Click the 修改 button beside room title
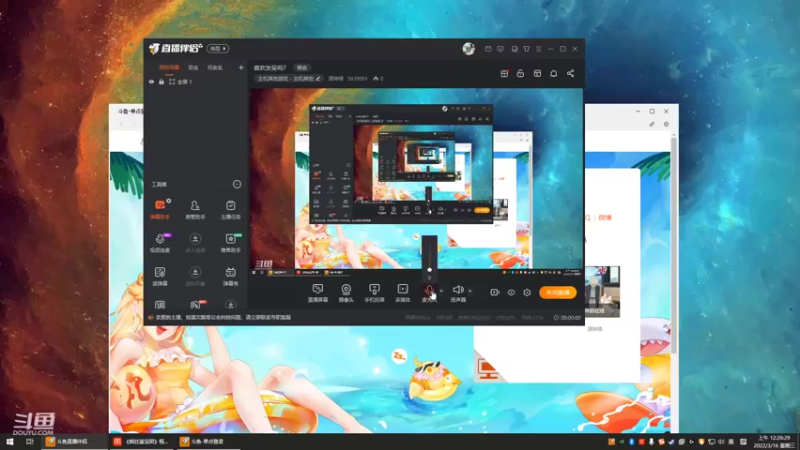800x450 pixels. tap(302, 67)
